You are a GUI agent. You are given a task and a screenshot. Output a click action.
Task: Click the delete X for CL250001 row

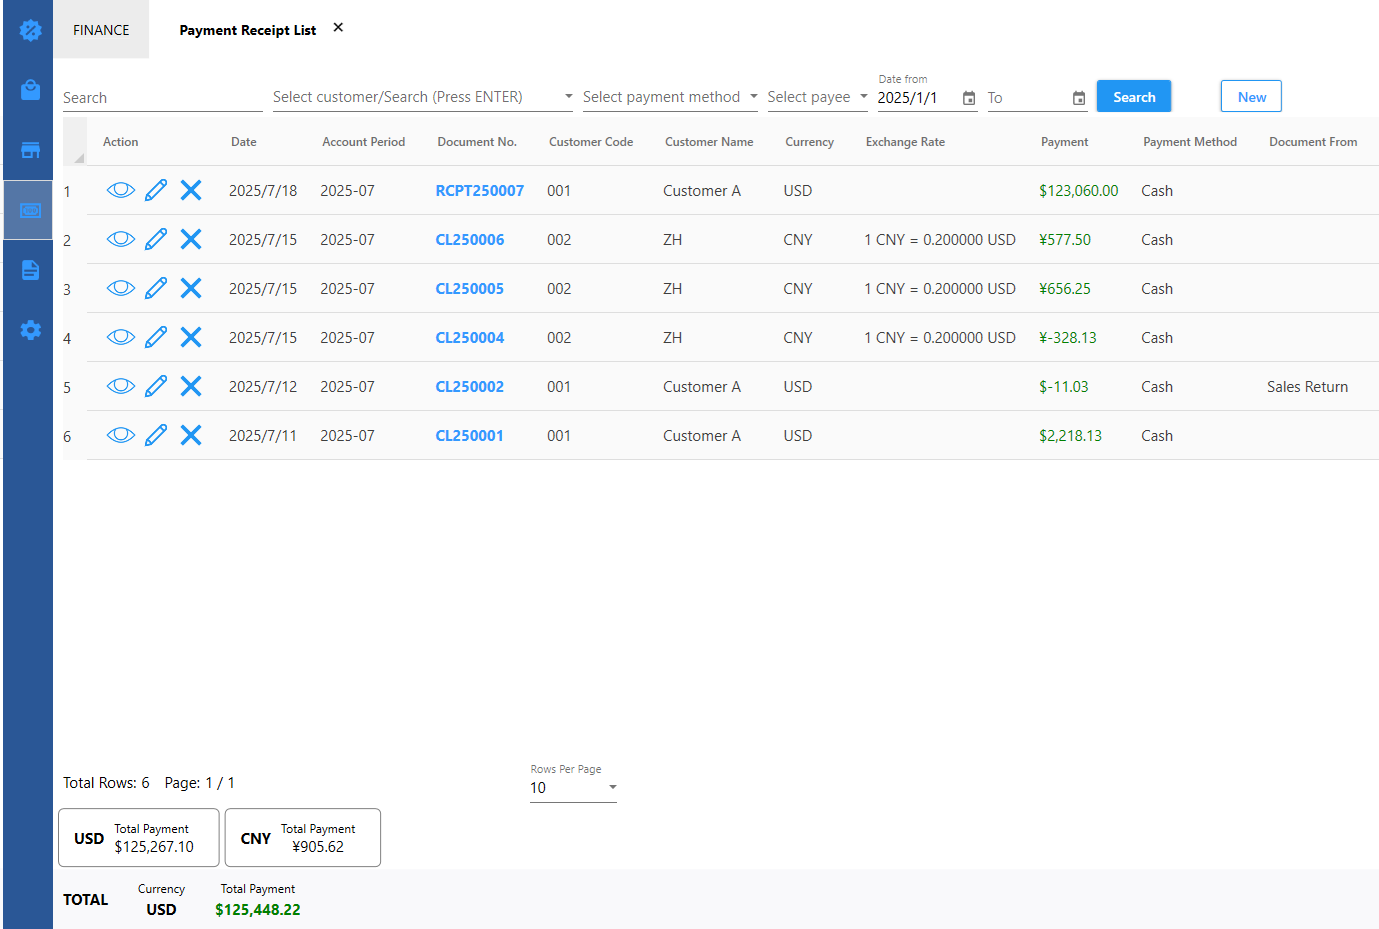(x=191, y=435)
